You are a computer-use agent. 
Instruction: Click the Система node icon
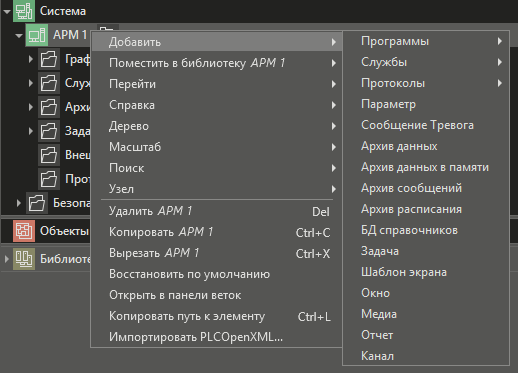tap(24, 11)
